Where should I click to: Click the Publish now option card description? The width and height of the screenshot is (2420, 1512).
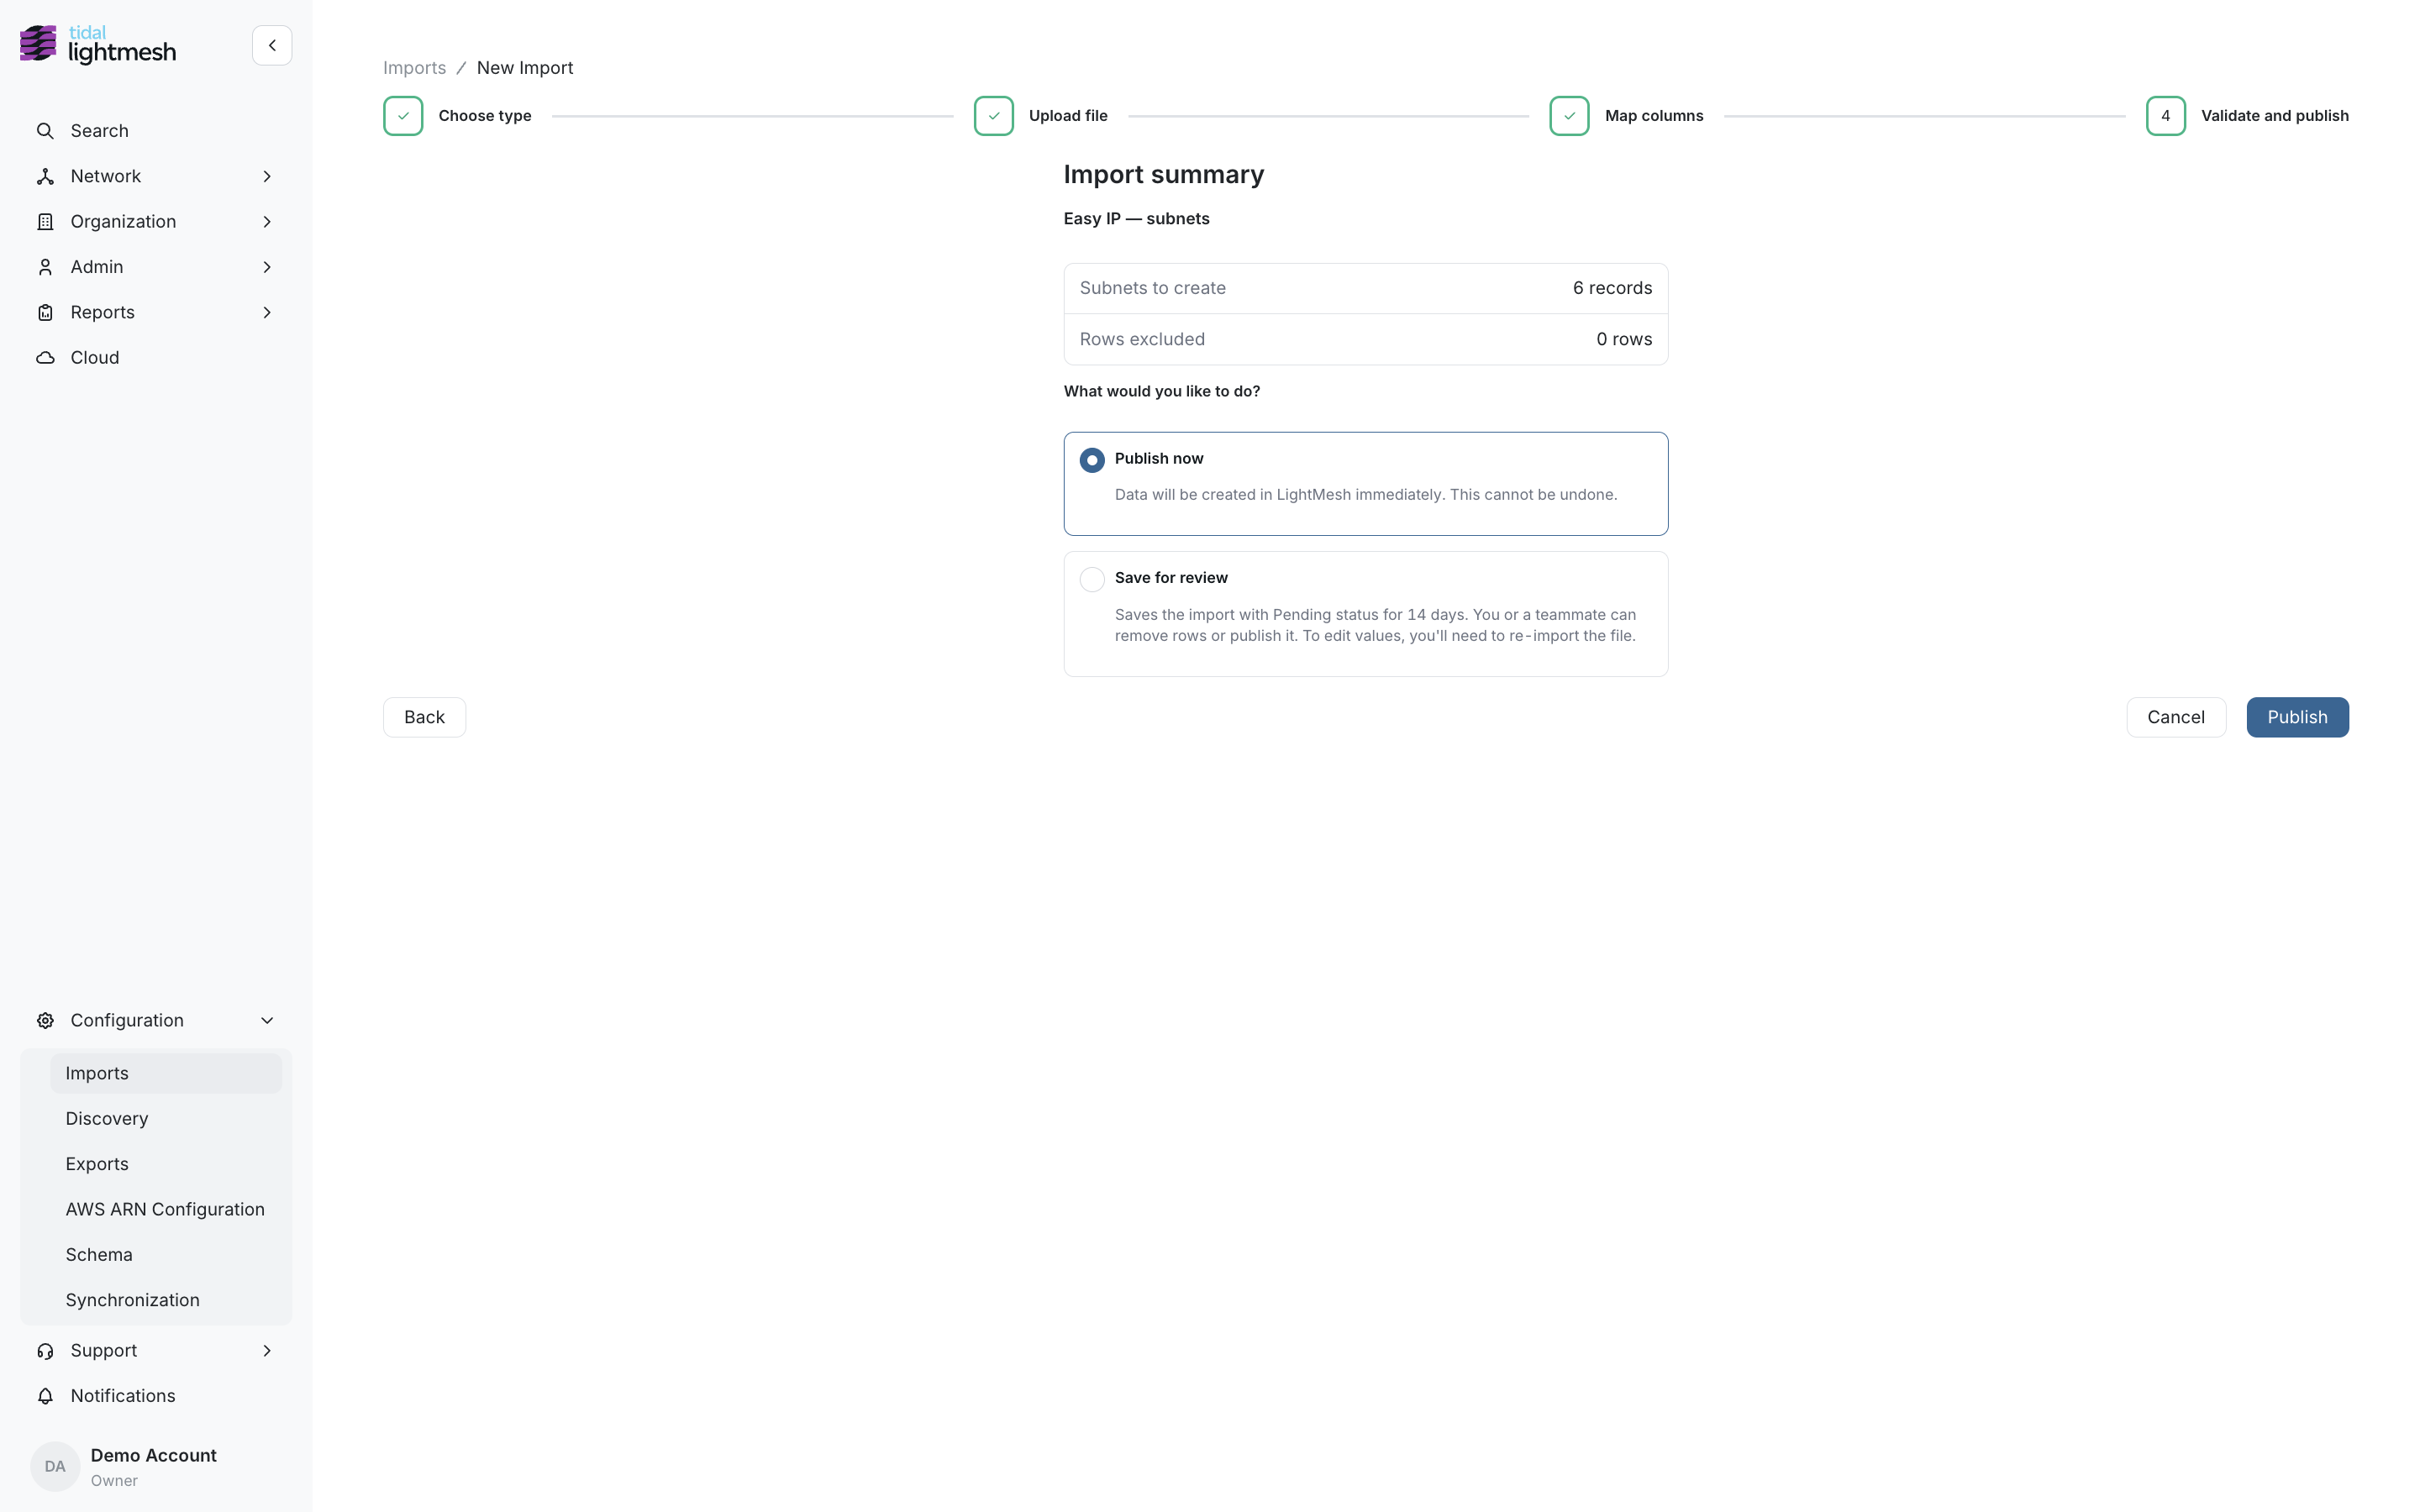(1366, 494)
